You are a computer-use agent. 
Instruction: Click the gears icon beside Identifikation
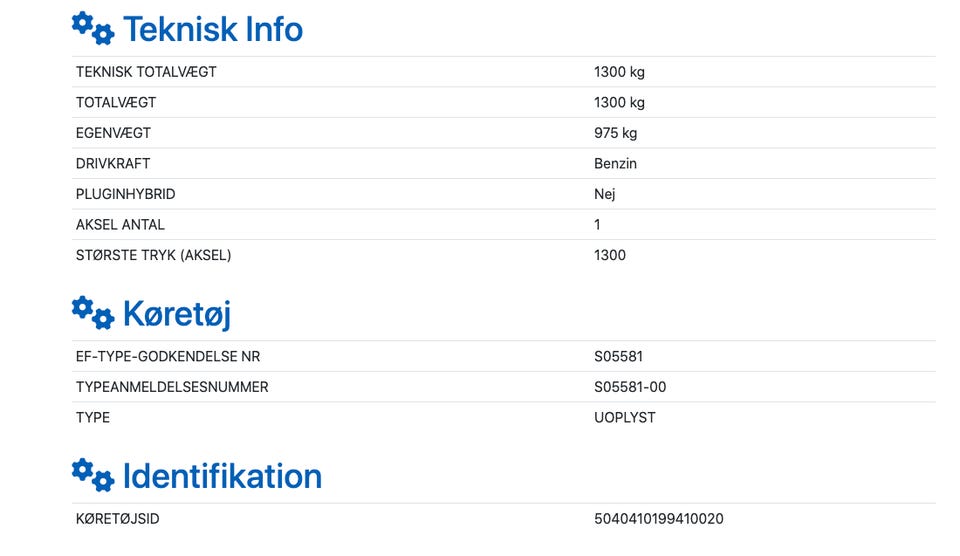pos(93,475)
